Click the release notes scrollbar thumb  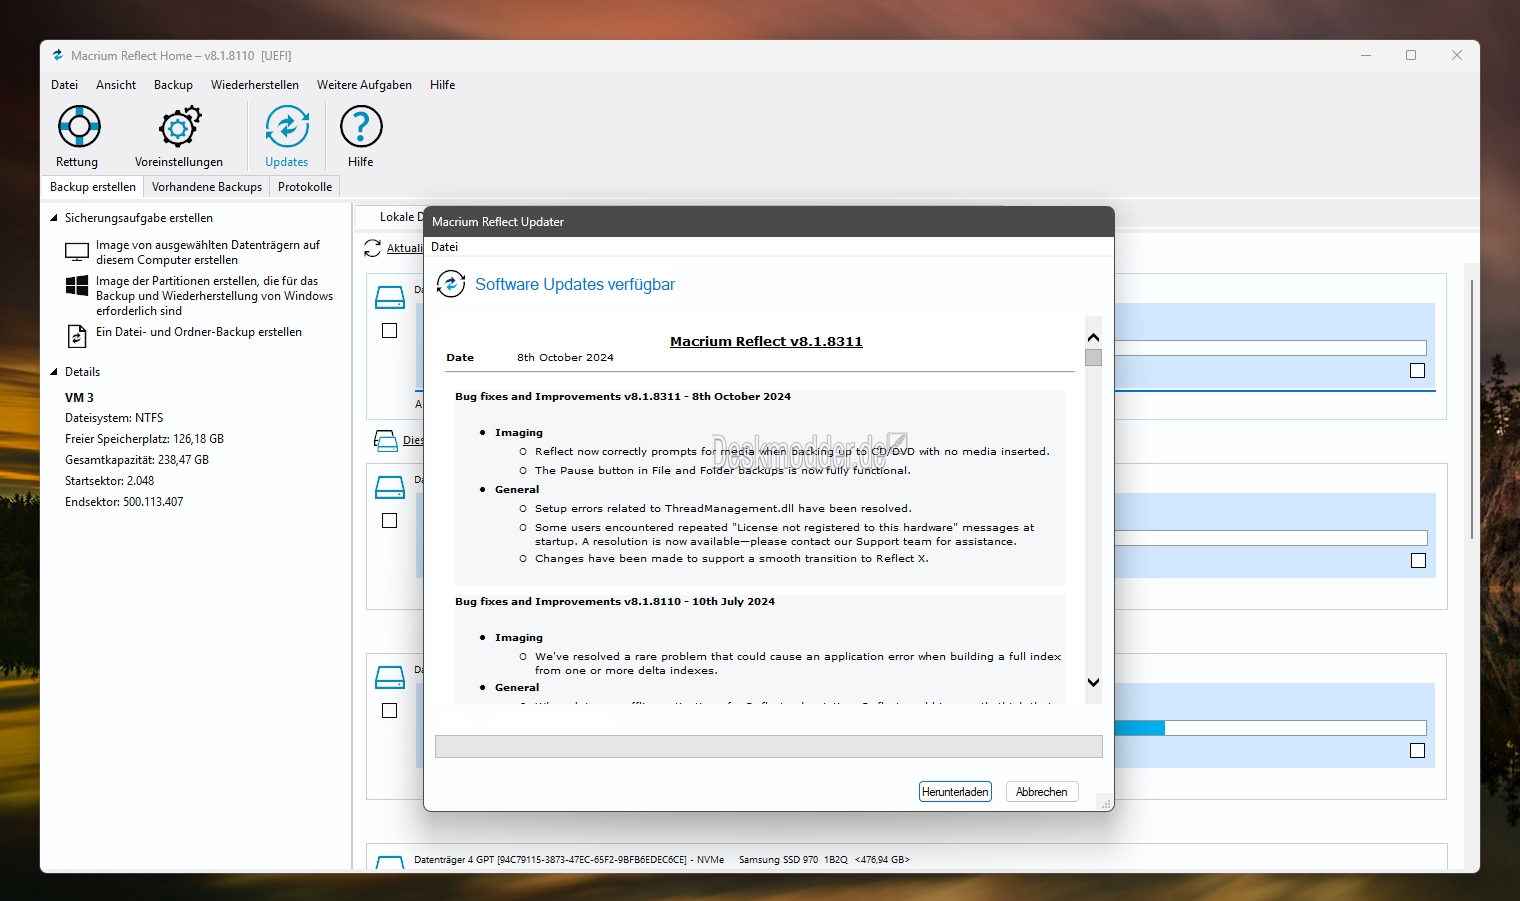point(1093,357)
